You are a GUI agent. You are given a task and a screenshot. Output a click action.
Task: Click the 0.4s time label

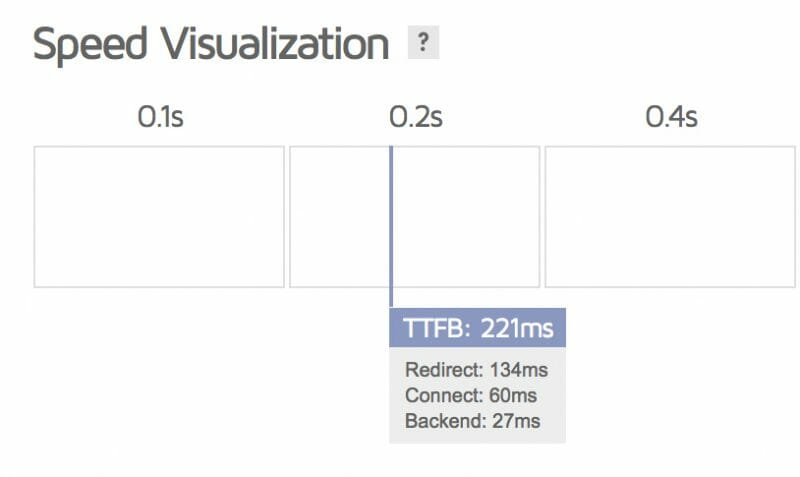click(671, 118)
